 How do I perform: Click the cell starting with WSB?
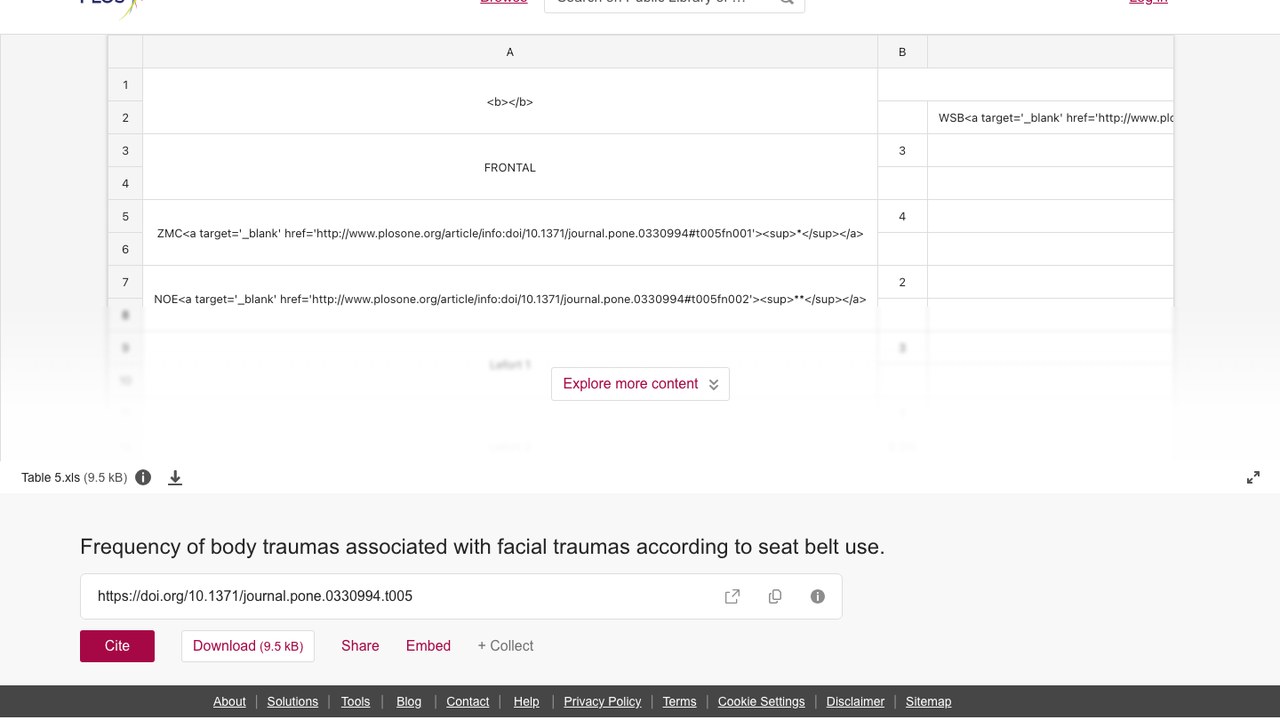(1050, 118)
